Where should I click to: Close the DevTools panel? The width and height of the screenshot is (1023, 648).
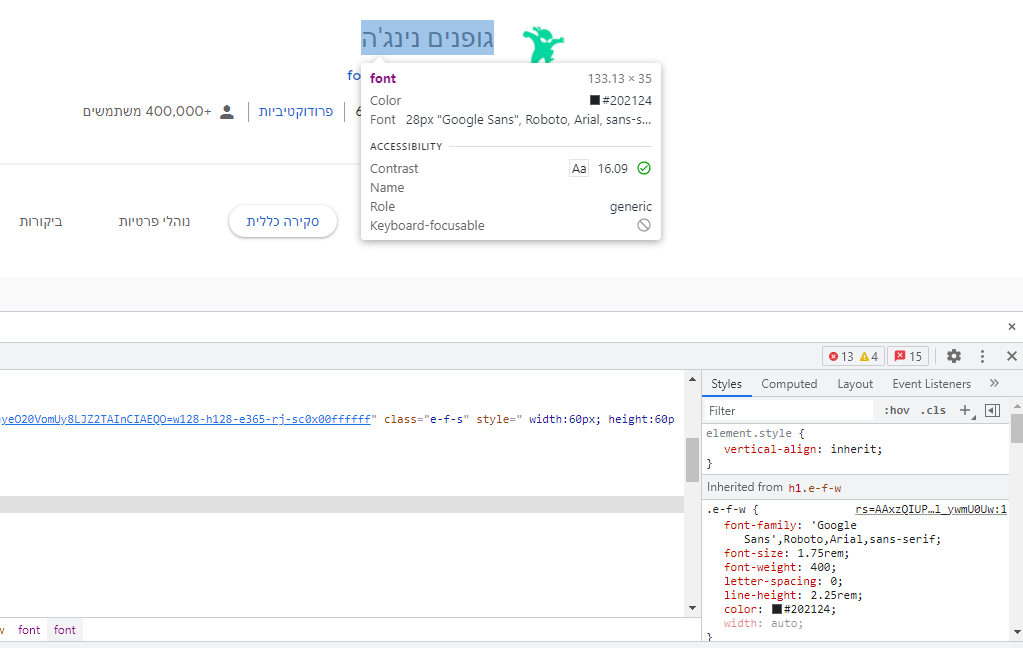[1011, 356]
